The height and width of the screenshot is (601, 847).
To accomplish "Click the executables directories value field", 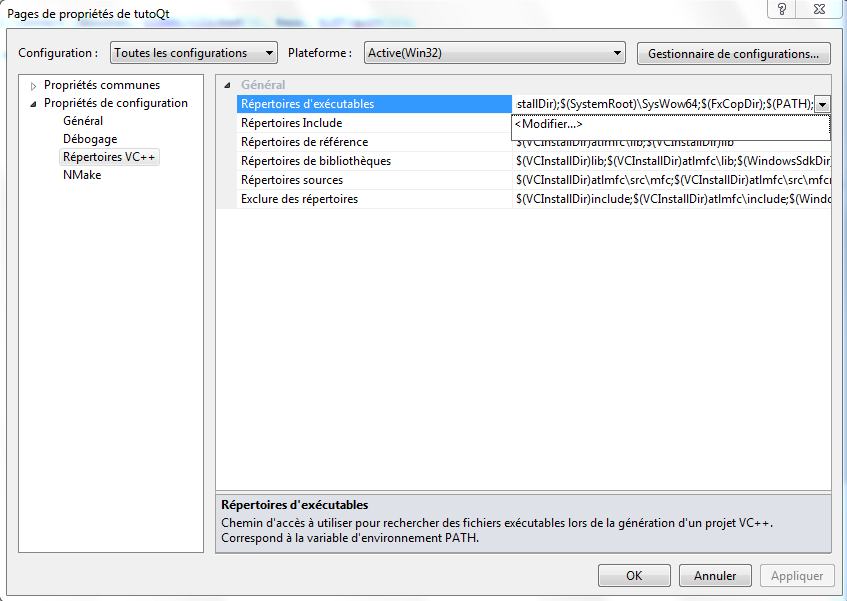I will click(x=663, y=104).
